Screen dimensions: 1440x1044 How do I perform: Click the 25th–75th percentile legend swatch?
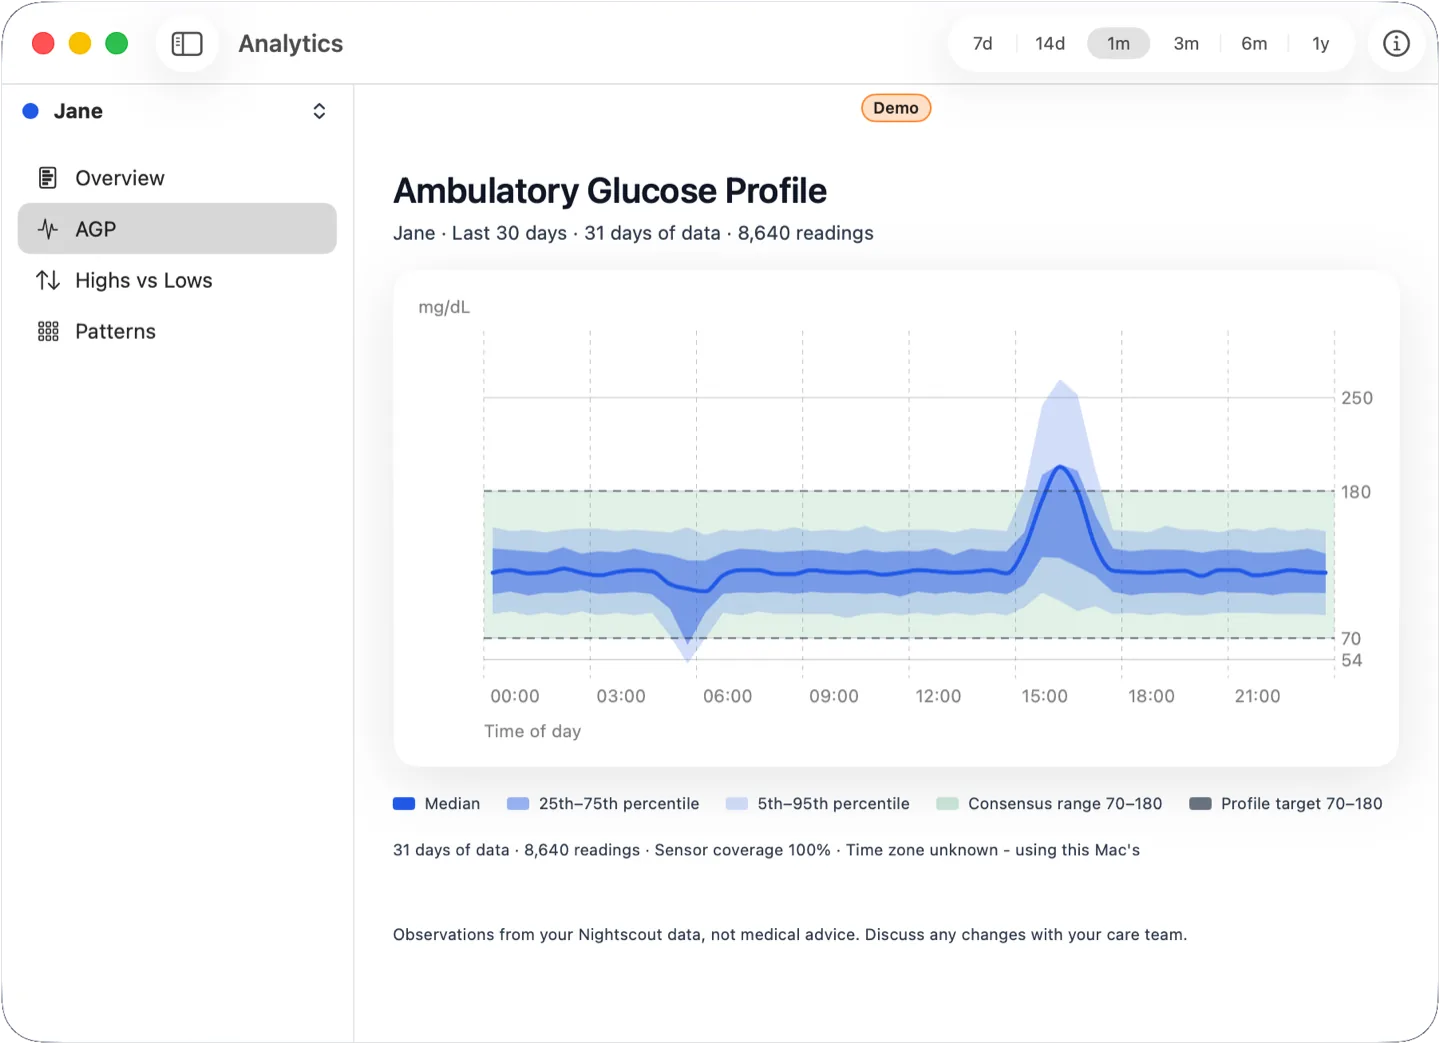(x=518, y=804)
